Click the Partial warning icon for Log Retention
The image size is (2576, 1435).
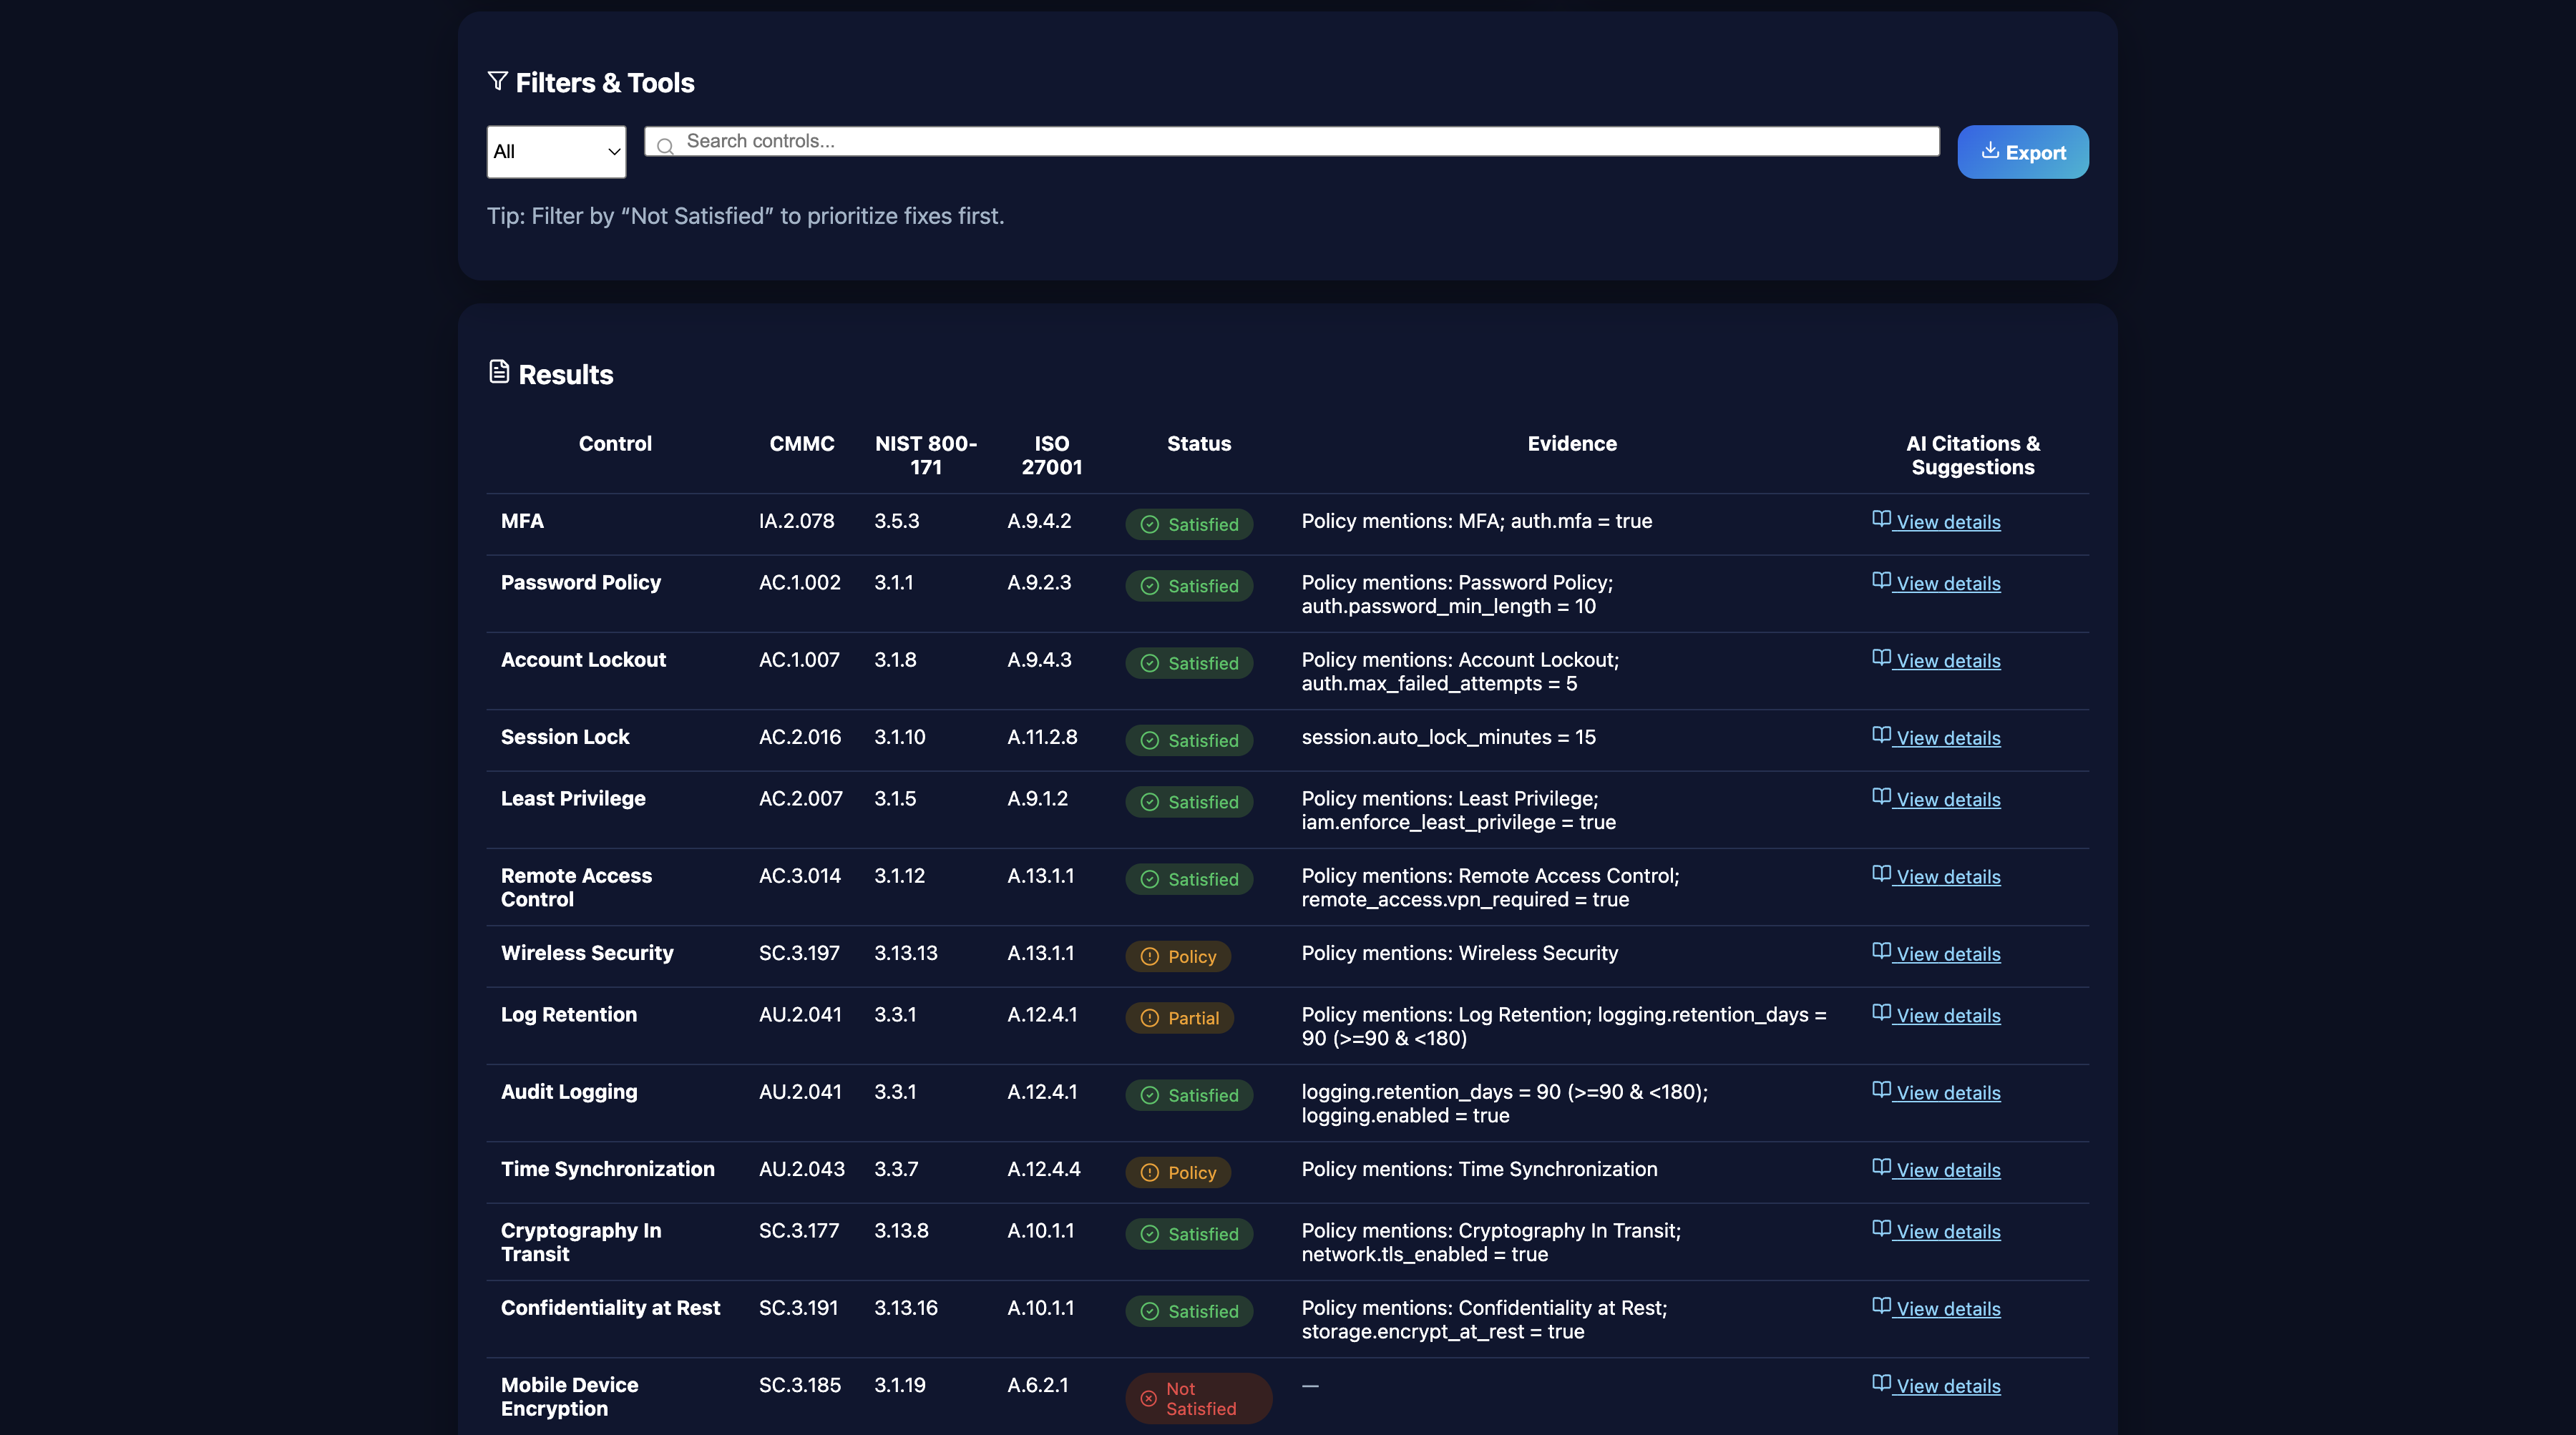[1150, 1018]
